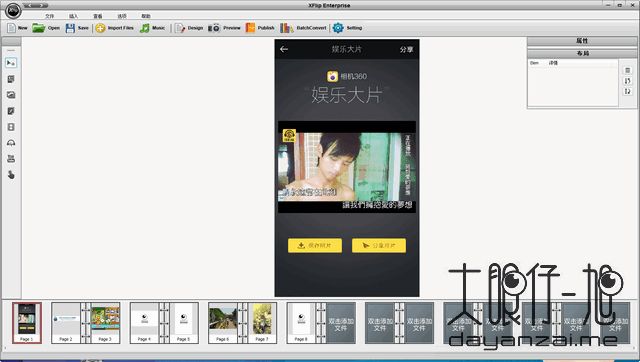Open the second menu bar item, after 文件
640x362 pixels.
click(73, 16)
